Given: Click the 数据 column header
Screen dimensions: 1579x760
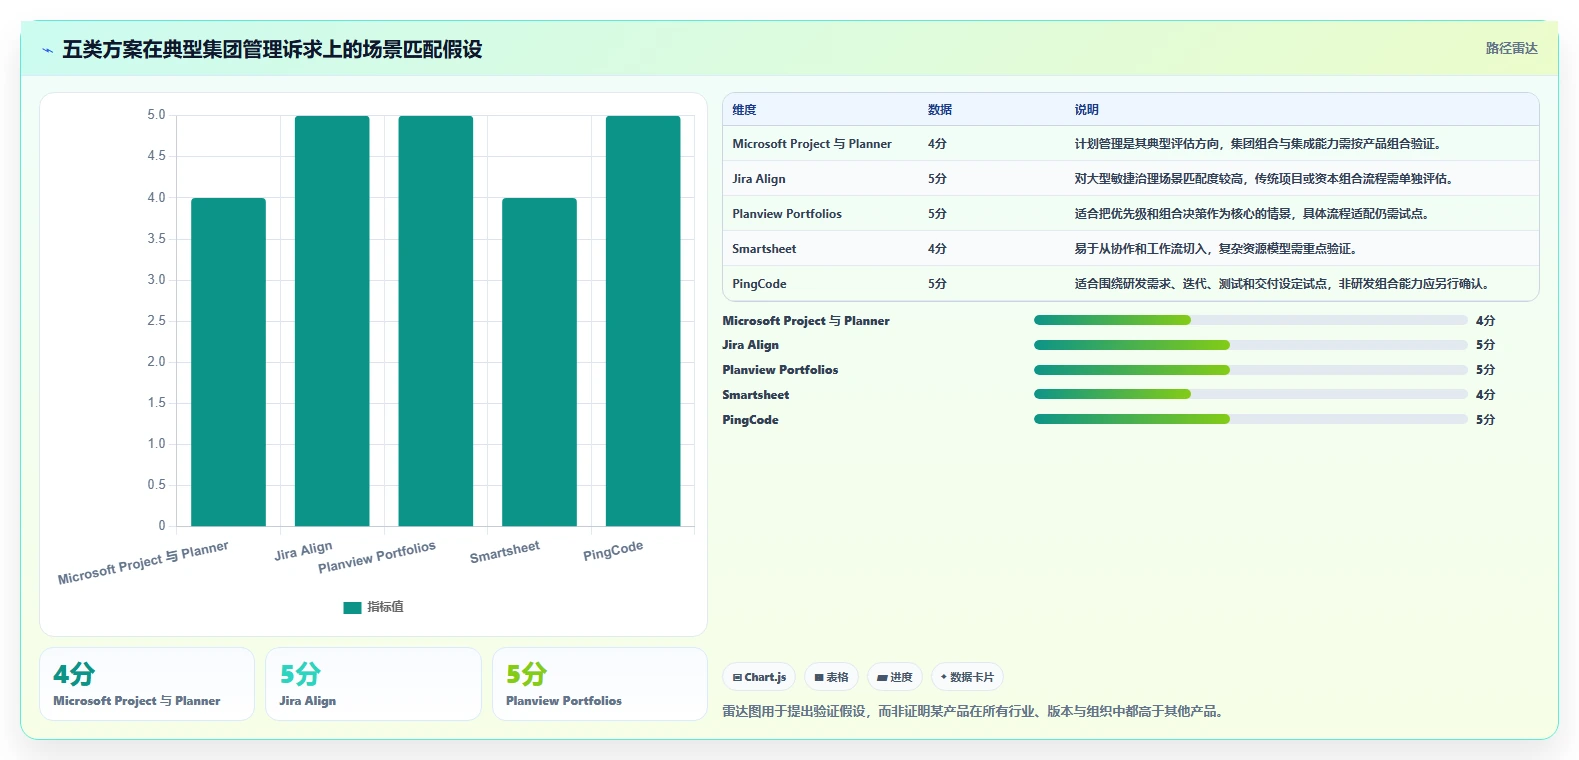Looking at the screenshot, I should pyautogui.click(x=940, y=110).
